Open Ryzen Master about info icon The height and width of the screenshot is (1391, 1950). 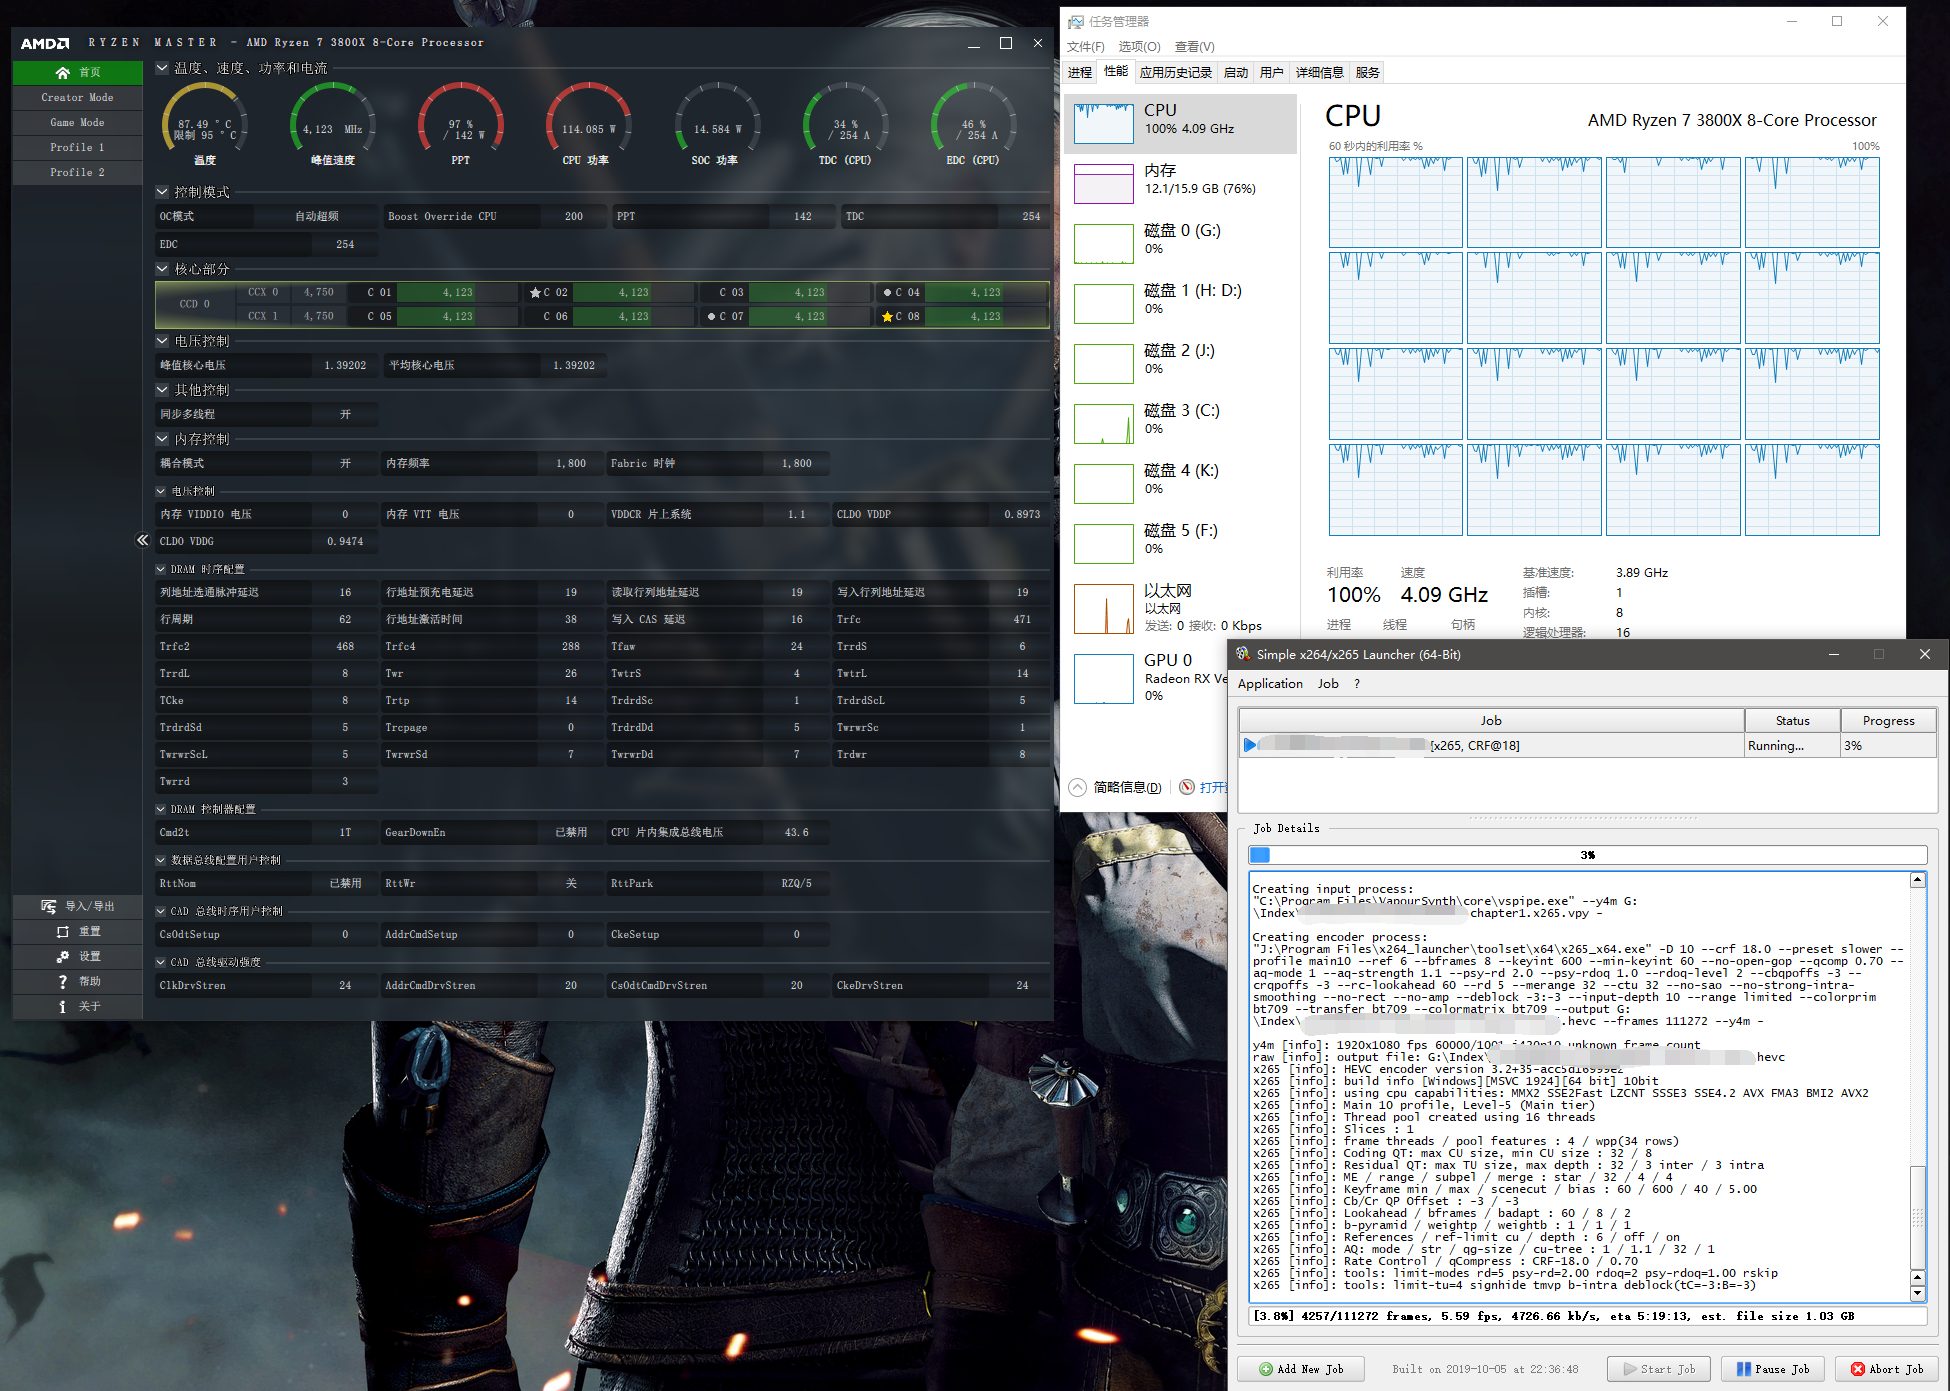[x=62, y=1006]
